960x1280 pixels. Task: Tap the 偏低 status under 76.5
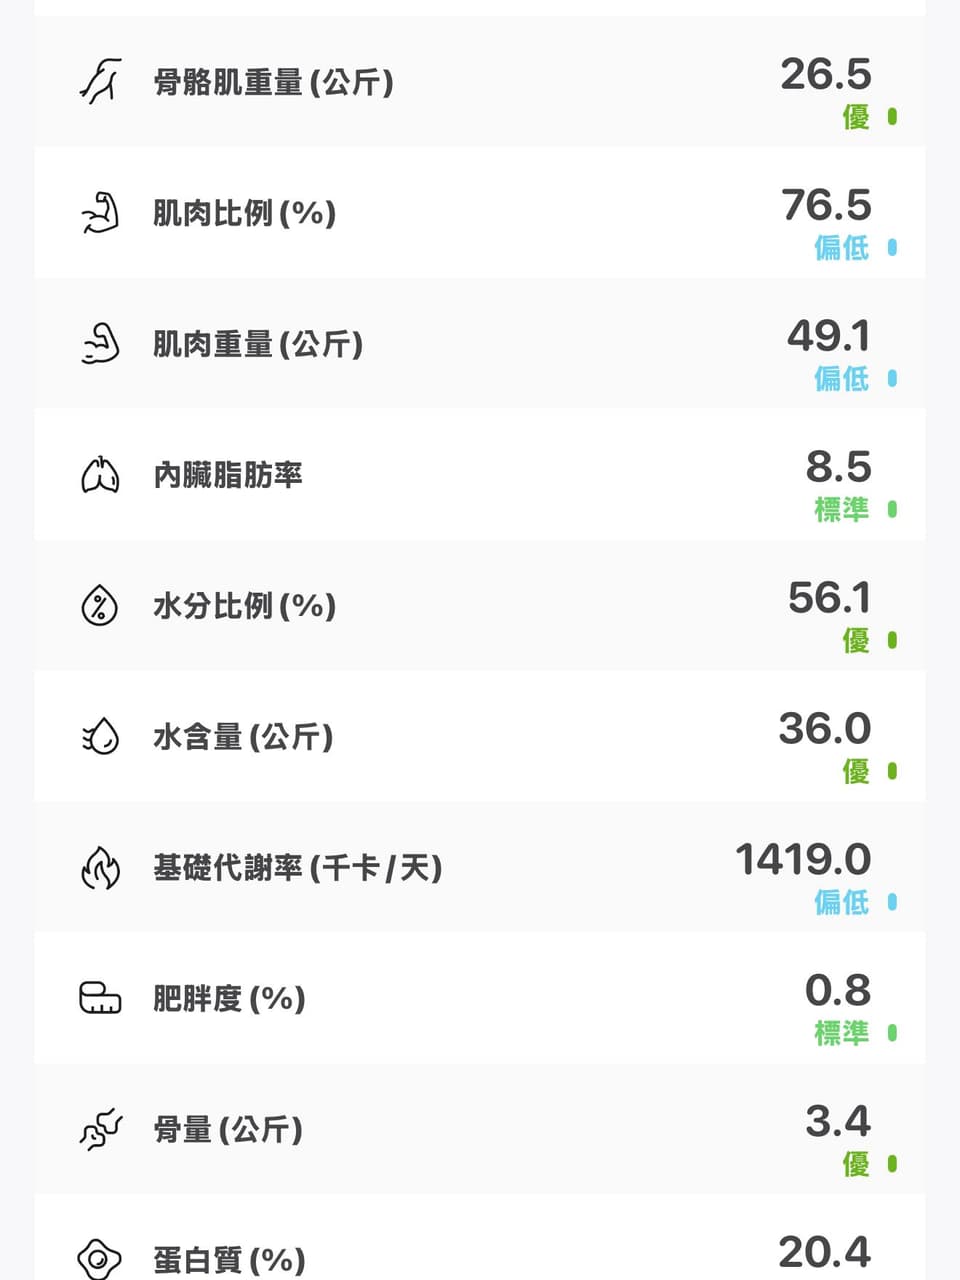(x=841, y=247)
